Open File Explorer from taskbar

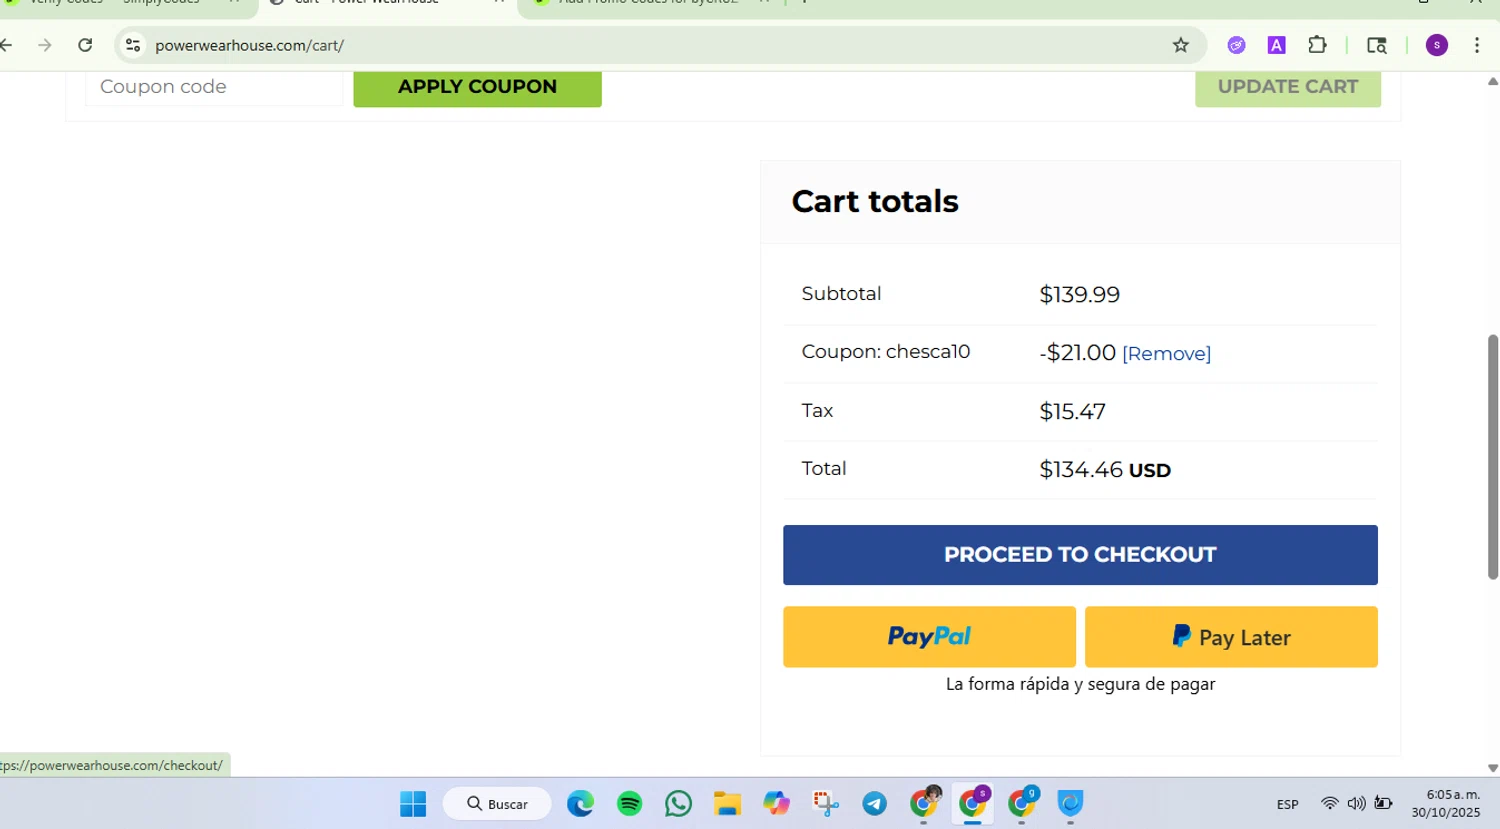point(727,804)
